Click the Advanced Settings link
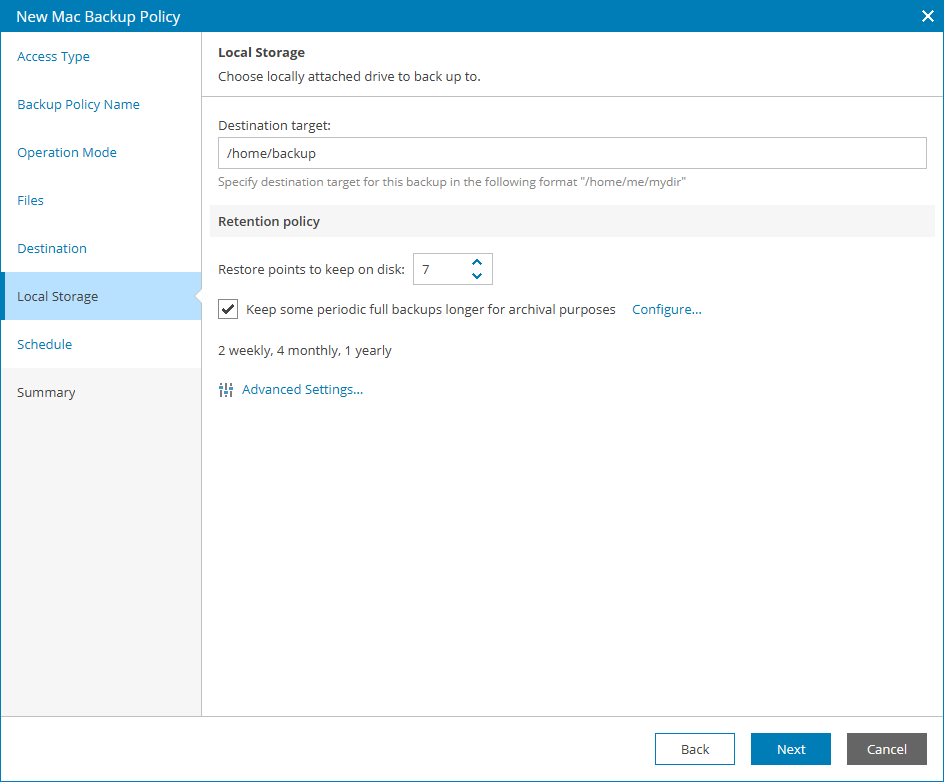 (302, 389)
